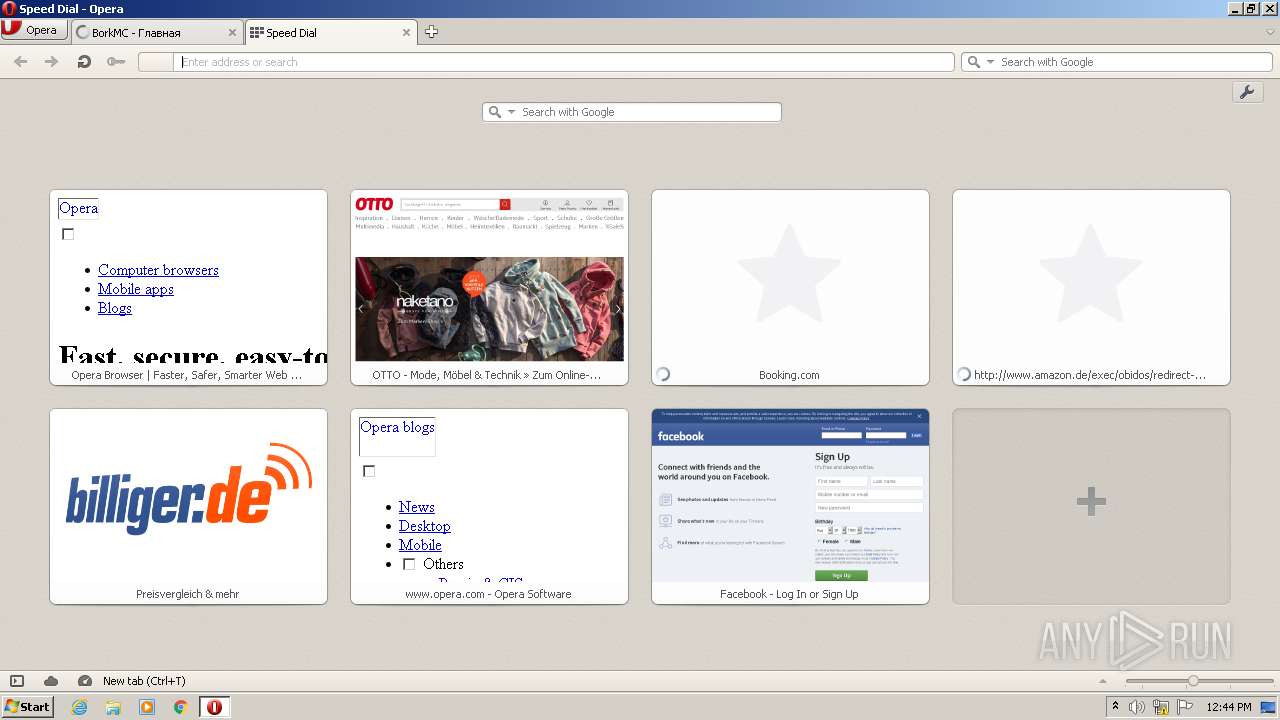
Task: Open Opera Link cloud icon
Action: pos(51,681)
